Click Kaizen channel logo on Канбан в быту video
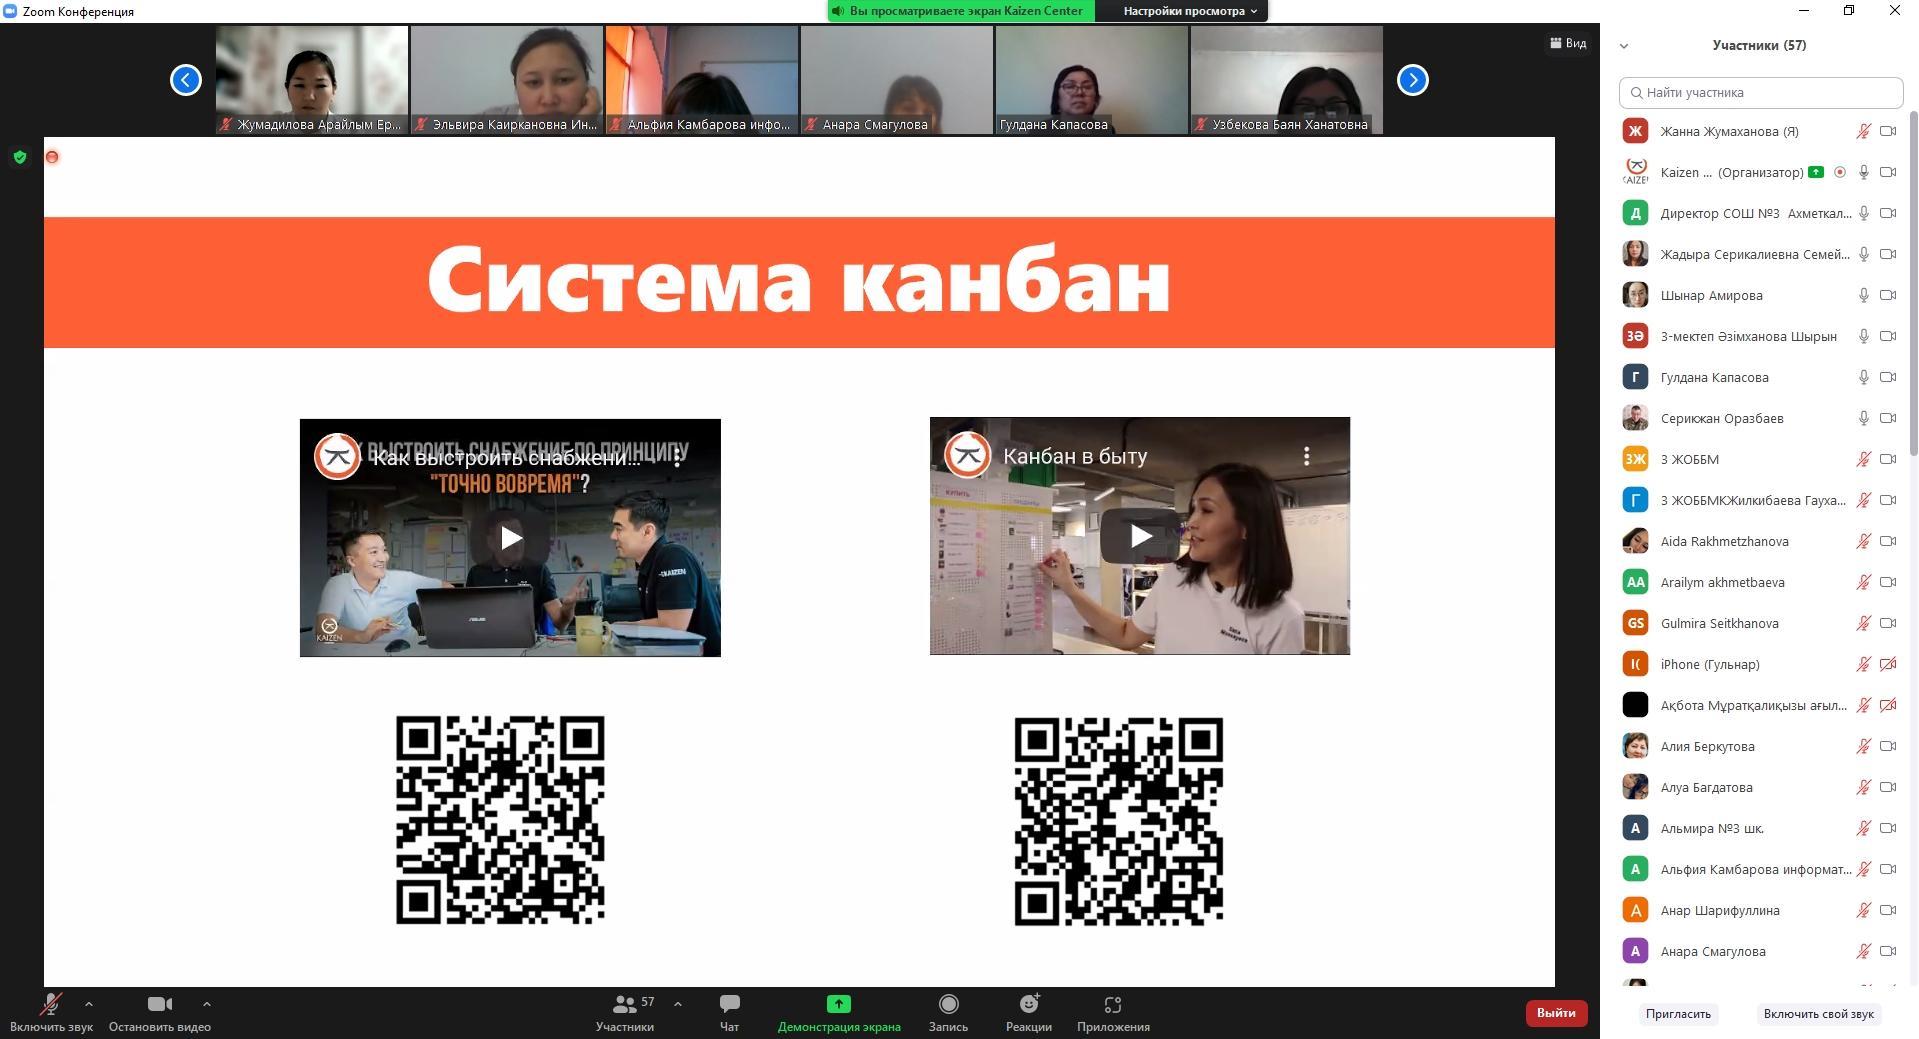This screenshot has height=1039, width=1919. (x=968, y=455)
